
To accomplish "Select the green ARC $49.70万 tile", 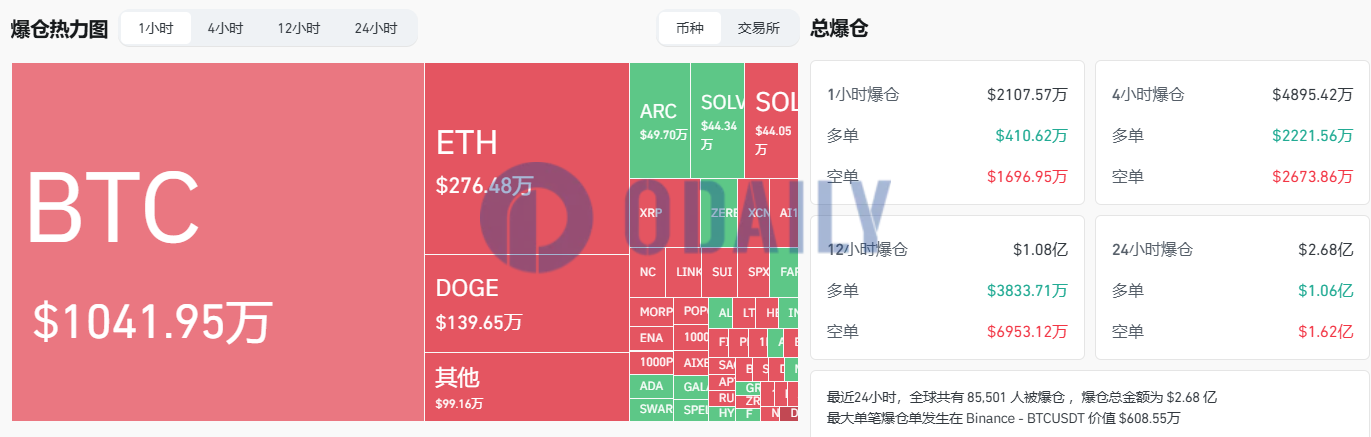I will coord(660,120).
